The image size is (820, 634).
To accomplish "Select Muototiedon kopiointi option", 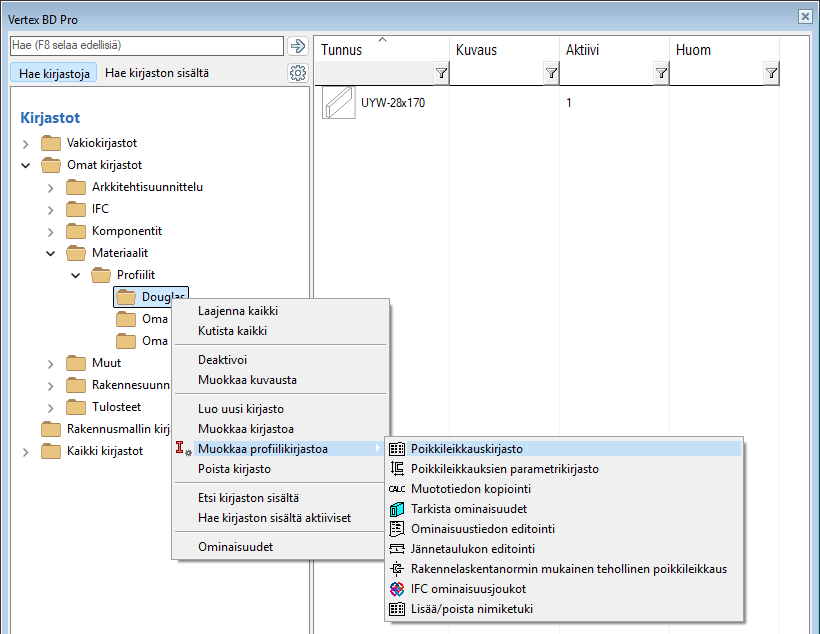I will point(470,489).
